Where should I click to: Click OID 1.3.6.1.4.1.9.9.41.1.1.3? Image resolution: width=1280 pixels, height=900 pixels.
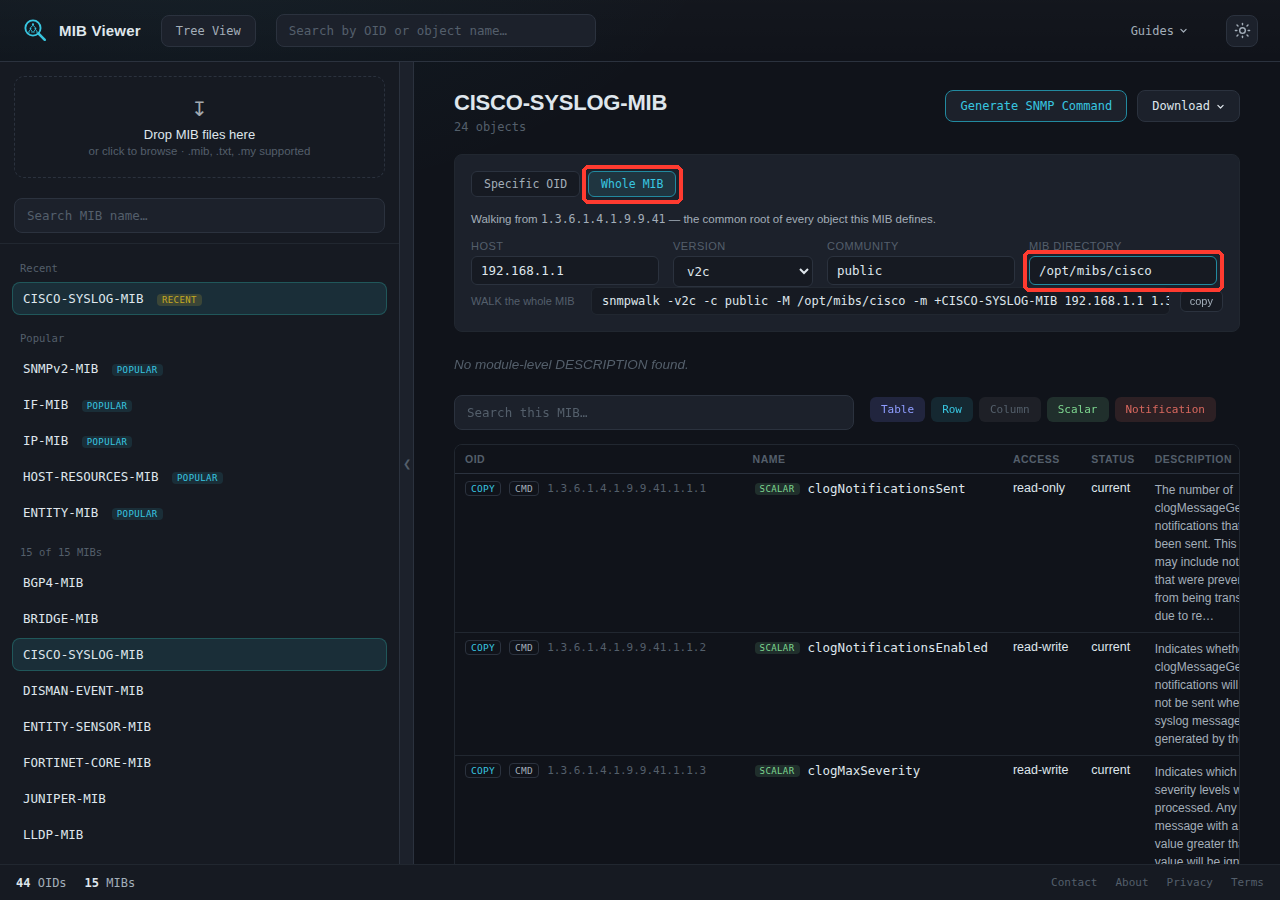pos(626,771)
